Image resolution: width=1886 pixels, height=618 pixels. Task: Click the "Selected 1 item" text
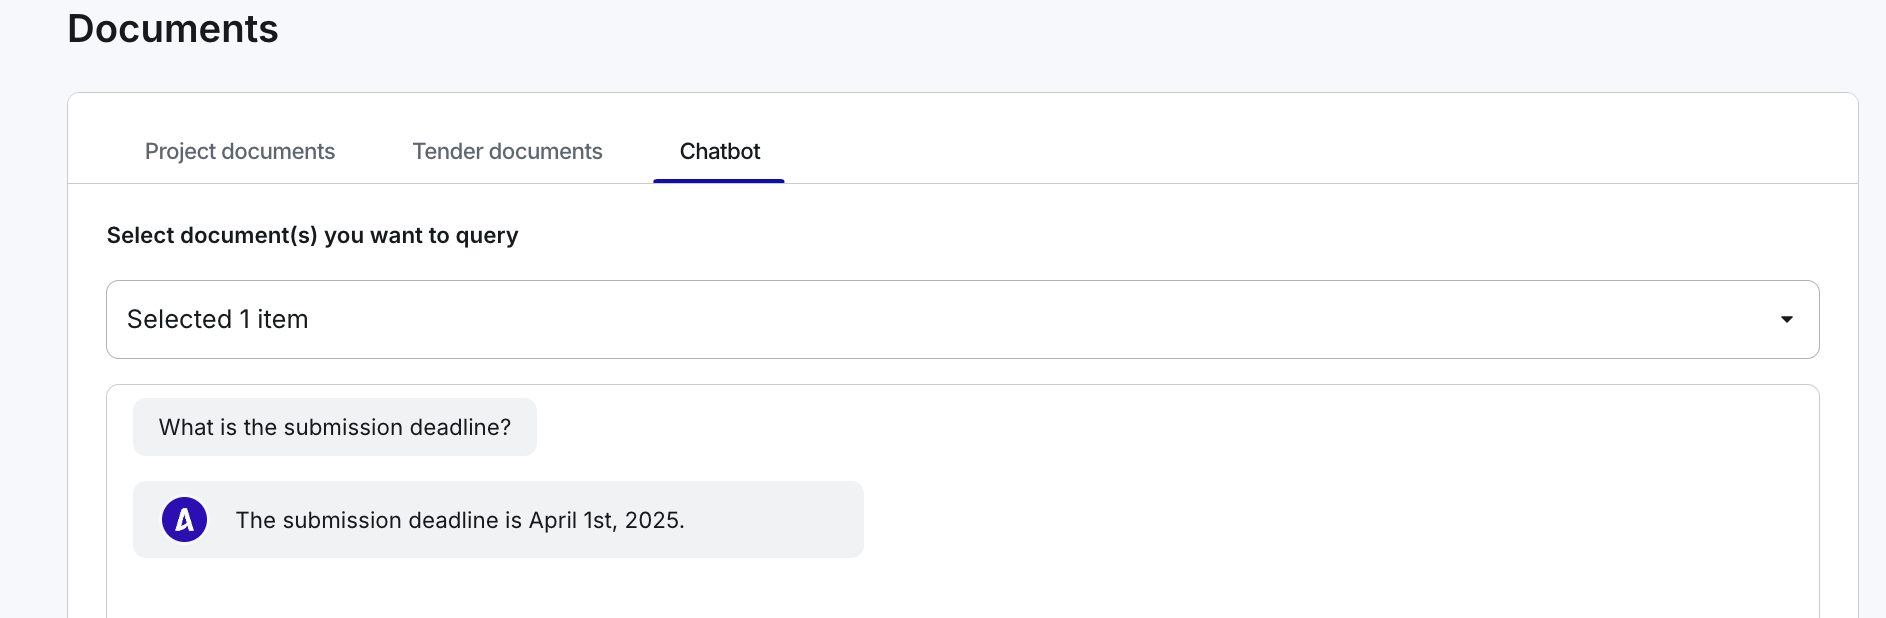pyautogui.click(x=217, y=319)
